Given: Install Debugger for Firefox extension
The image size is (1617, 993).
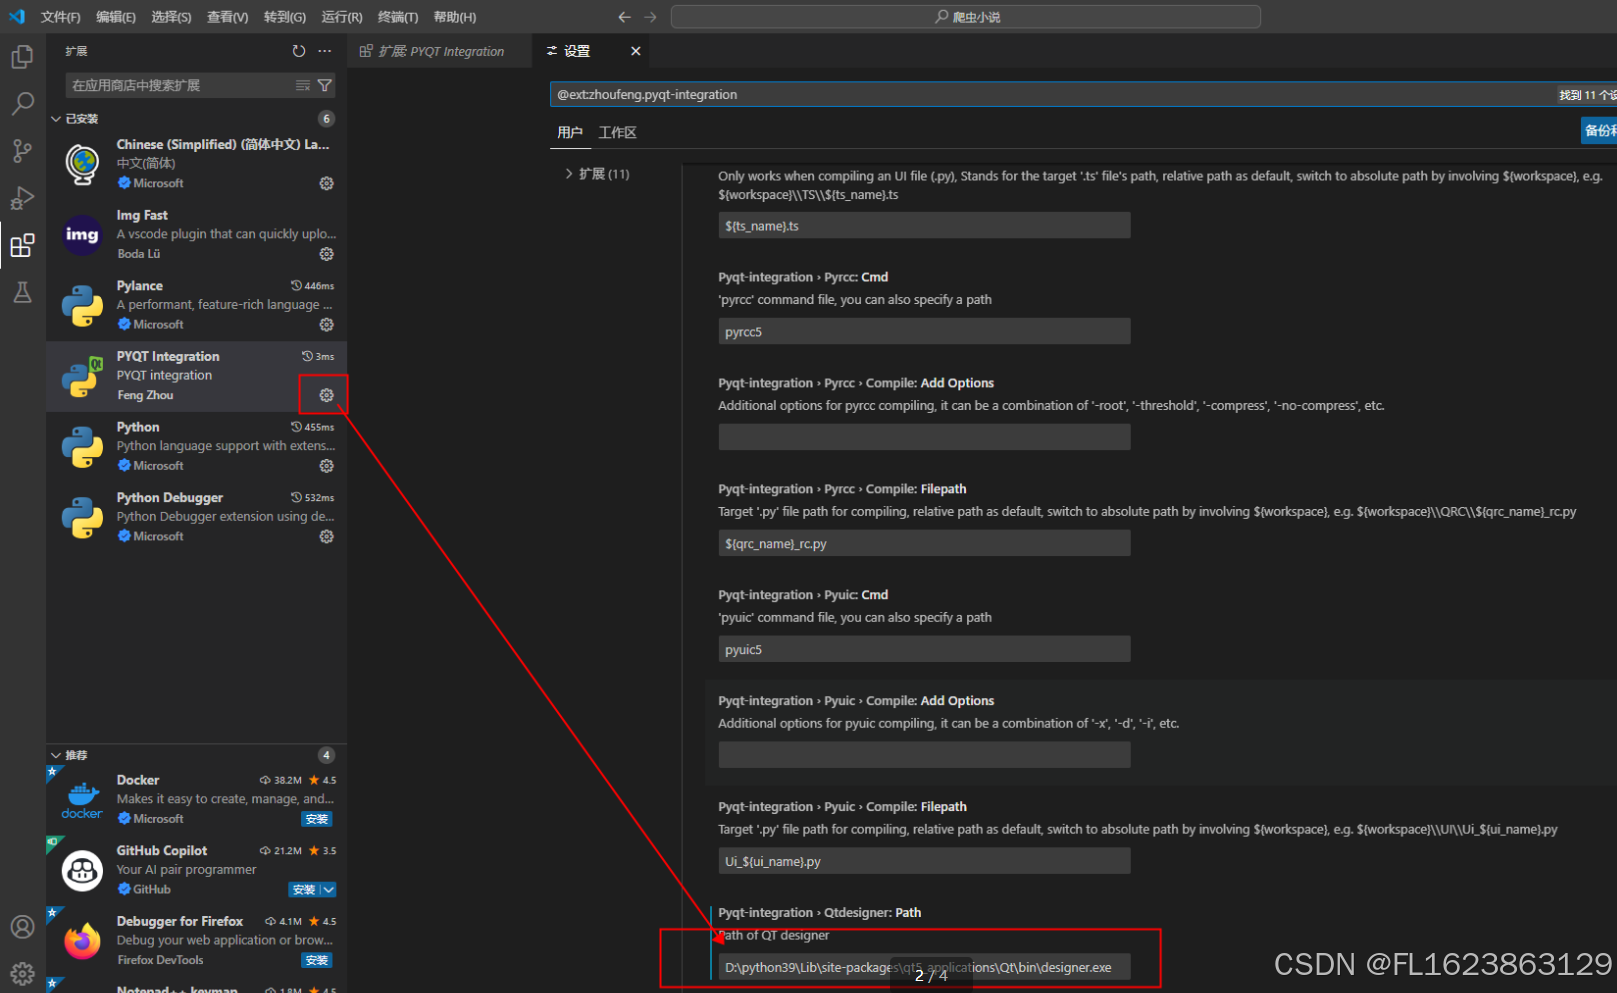Looking at the screenshot, I should [317, 960].
